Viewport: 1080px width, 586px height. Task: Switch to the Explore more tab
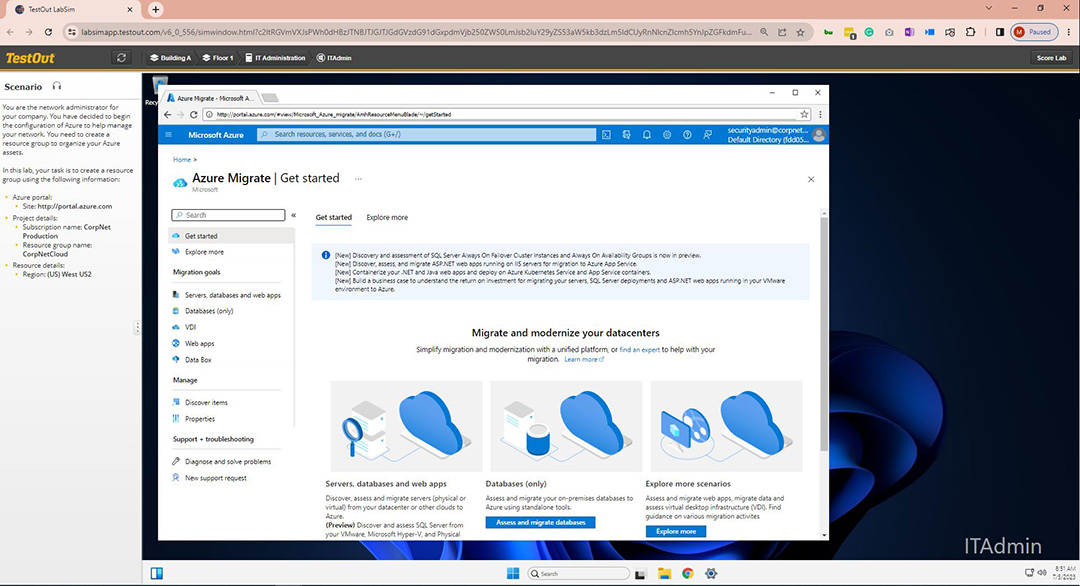coord(386,217)
